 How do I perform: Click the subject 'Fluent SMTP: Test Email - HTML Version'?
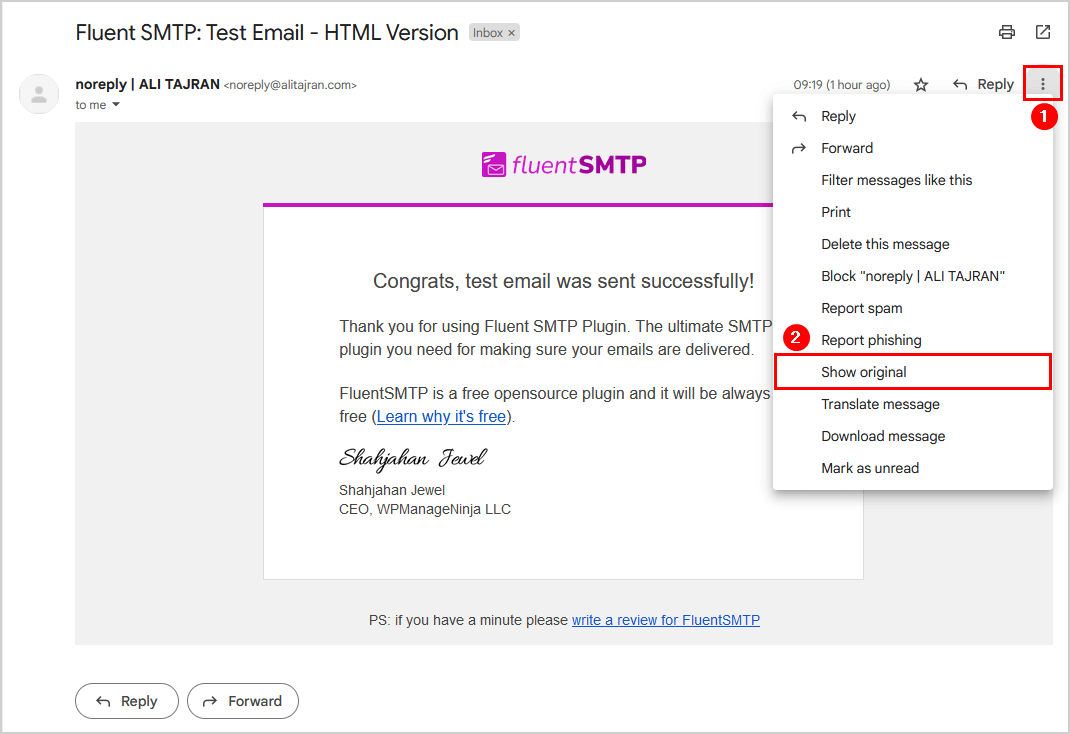point(267,33)
